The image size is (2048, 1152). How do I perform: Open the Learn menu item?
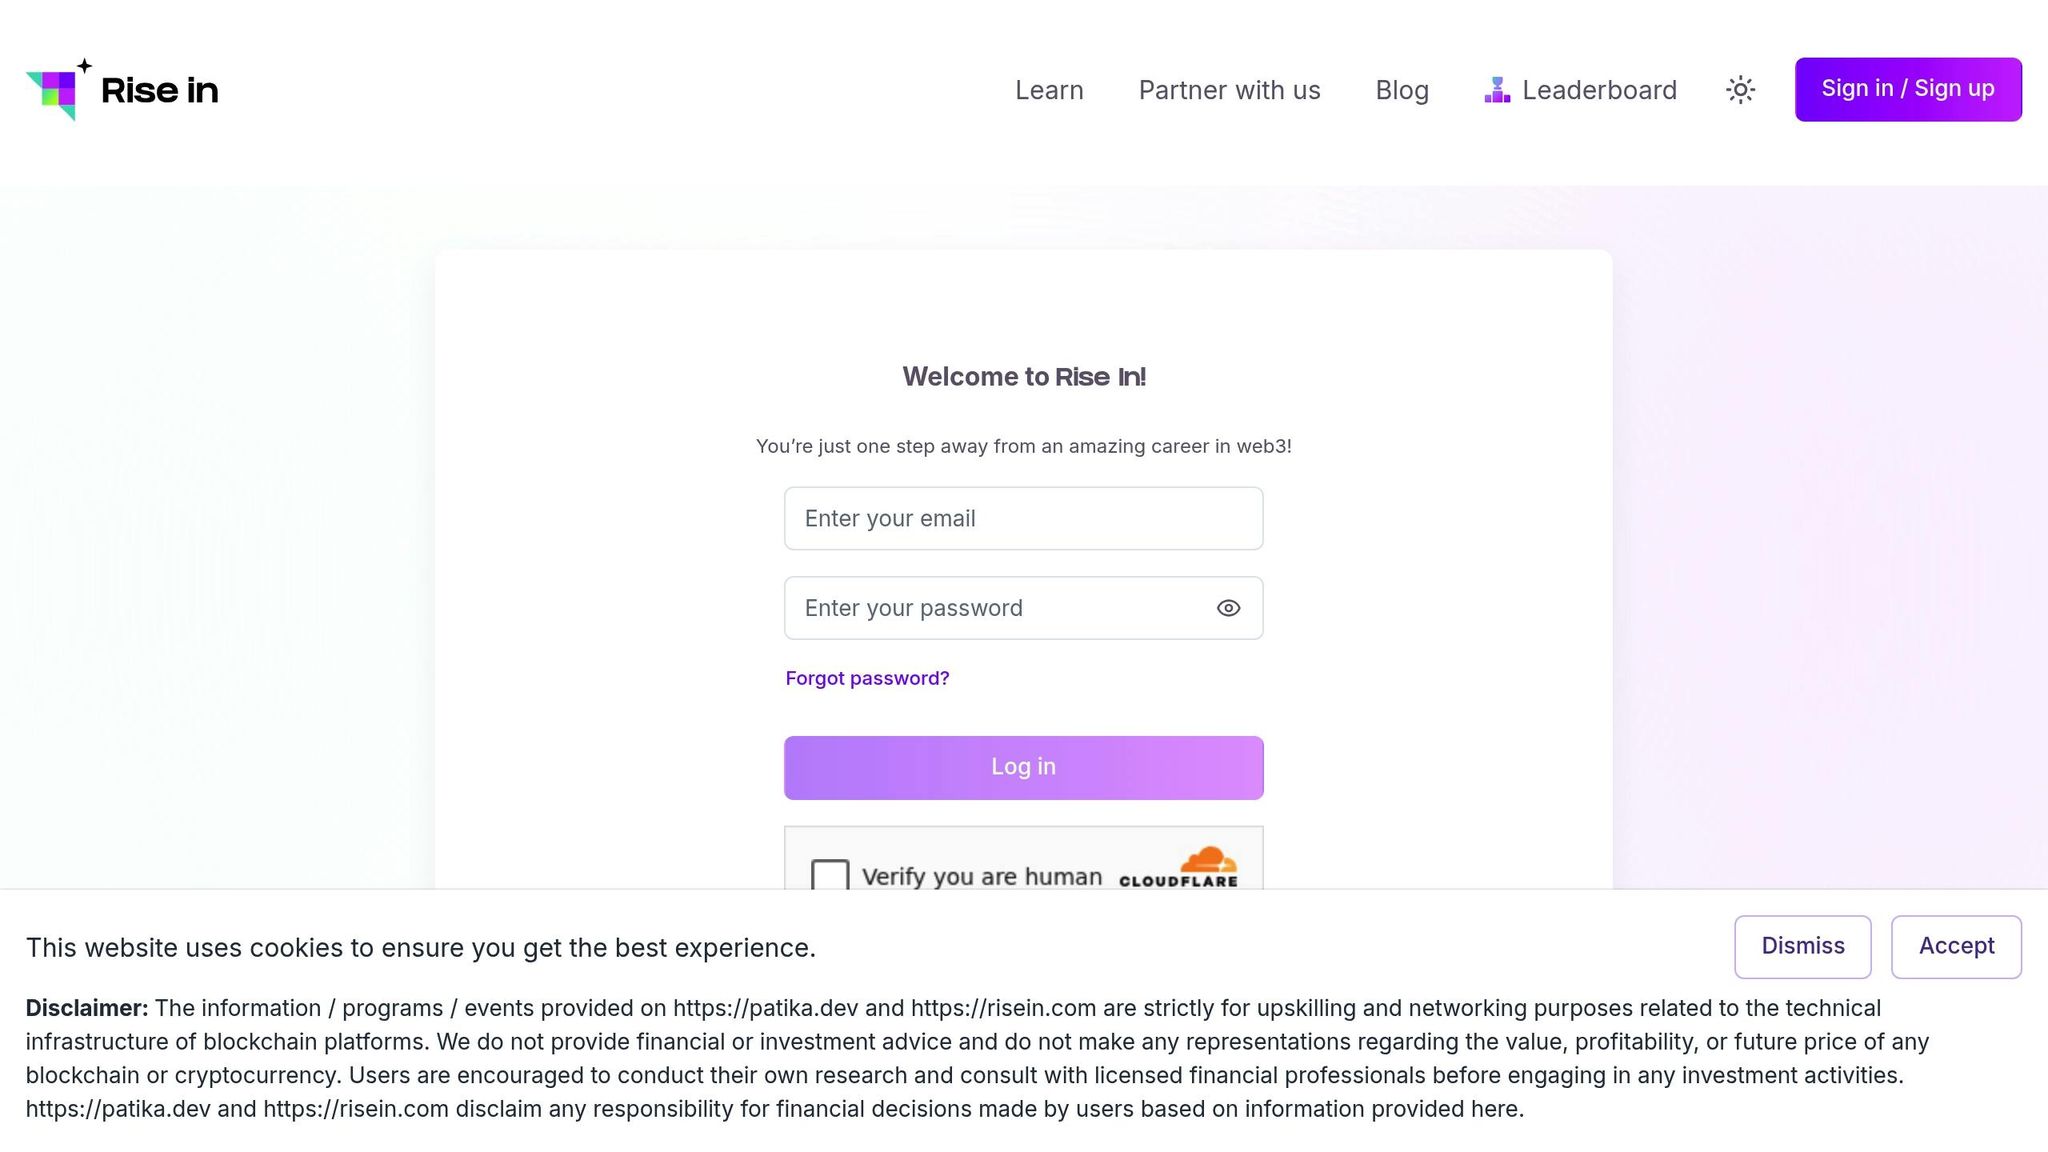pos(1049,90)
